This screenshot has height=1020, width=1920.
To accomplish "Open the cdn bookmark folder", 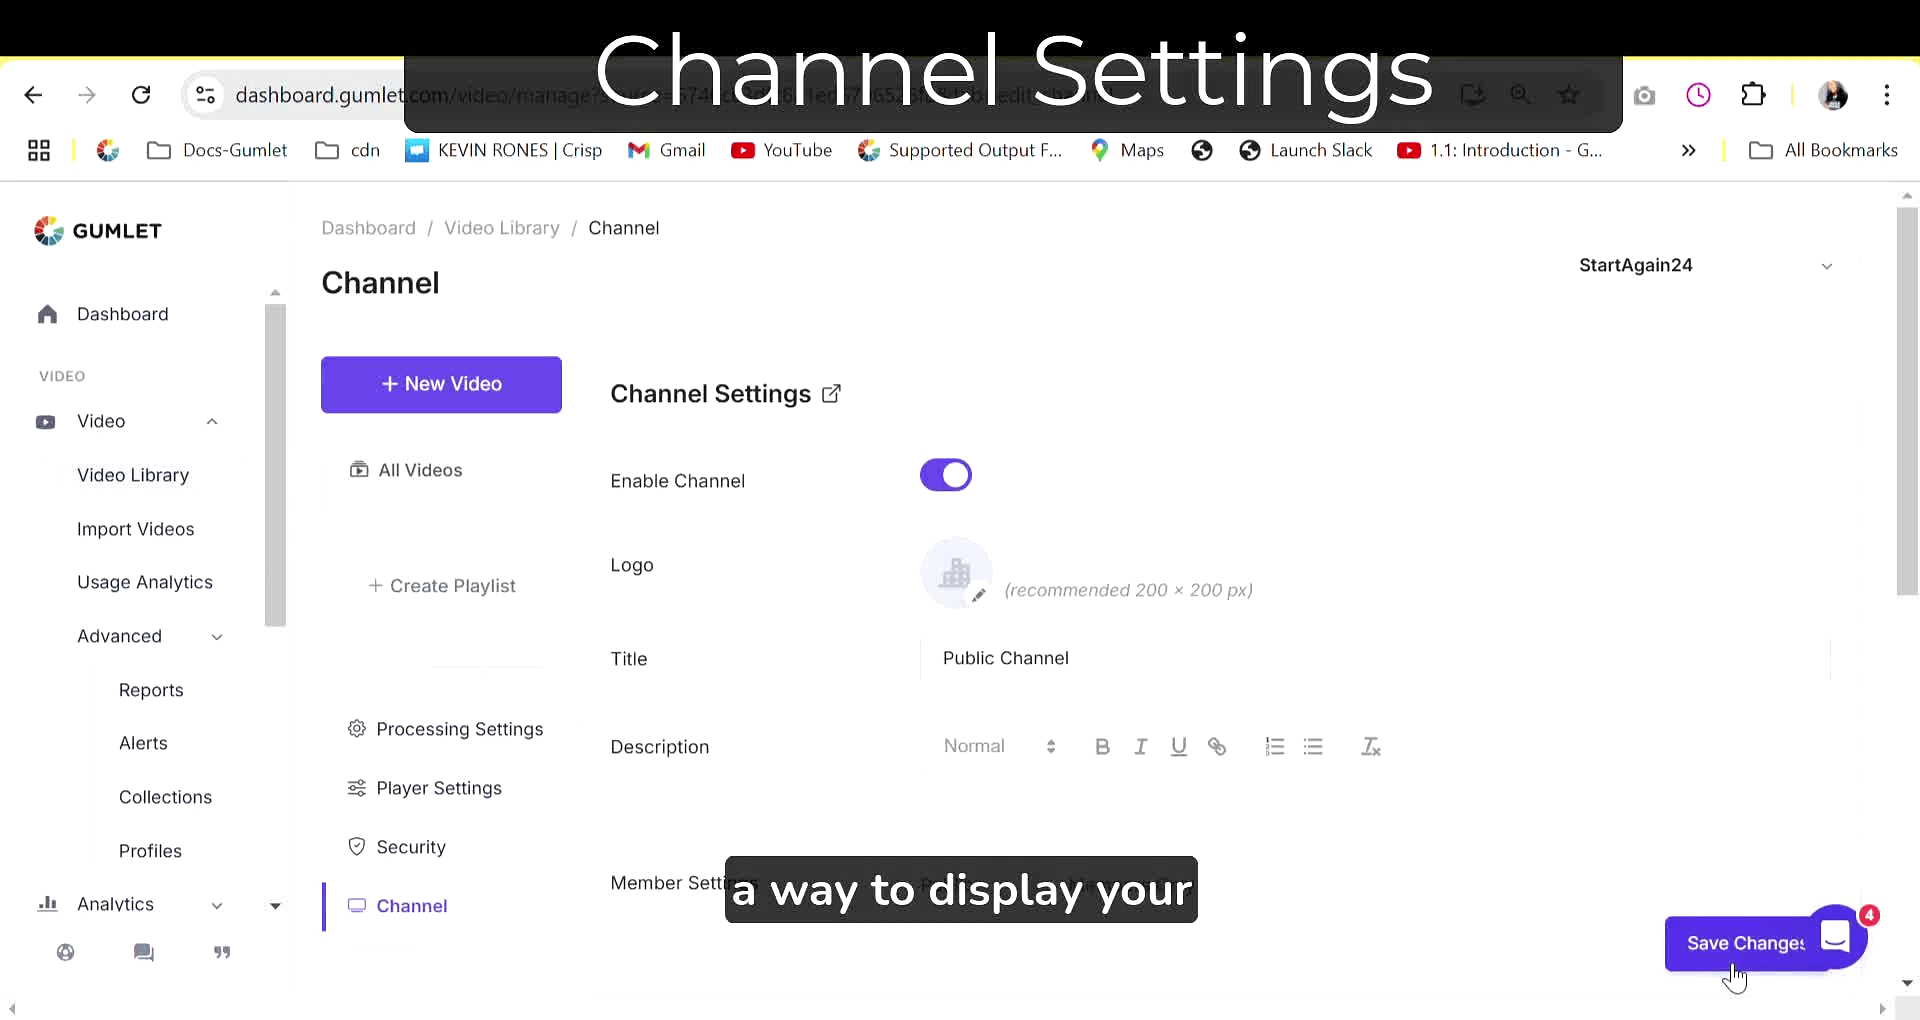I will pos(348,150).
